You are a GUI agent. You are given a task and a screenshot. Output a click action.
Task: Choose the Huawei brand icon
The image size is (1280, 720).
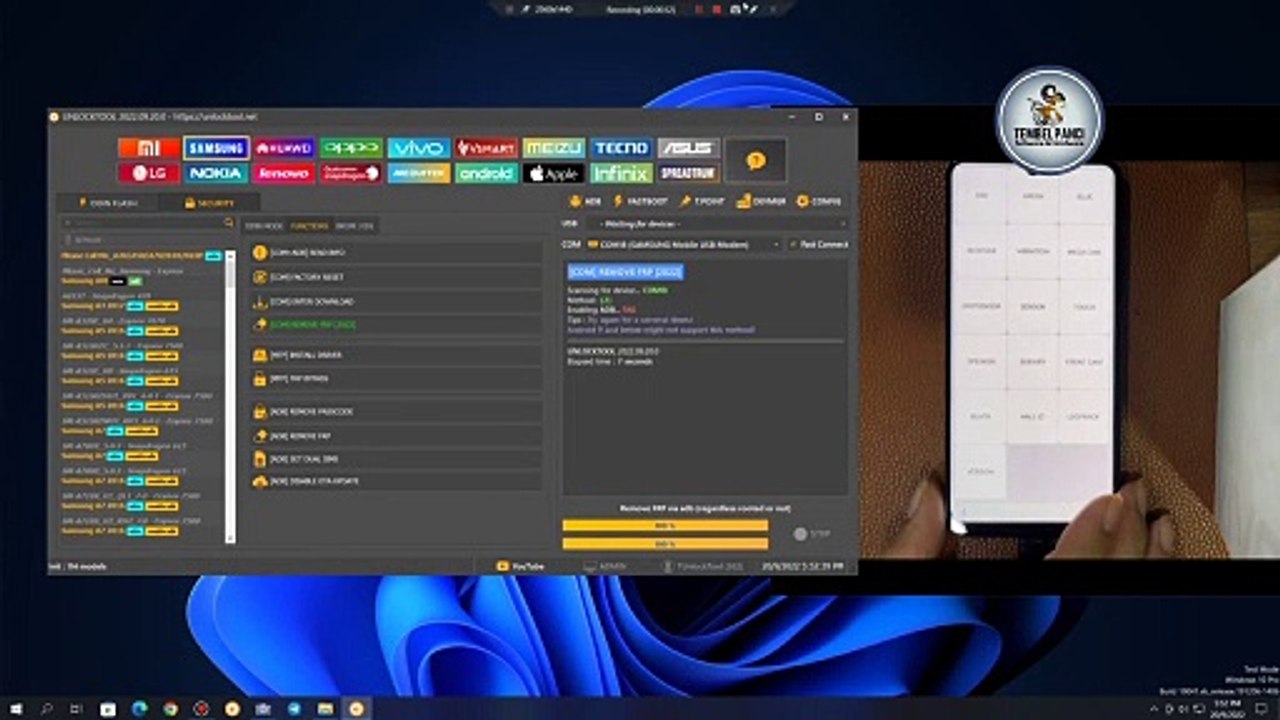coord(284,148)
